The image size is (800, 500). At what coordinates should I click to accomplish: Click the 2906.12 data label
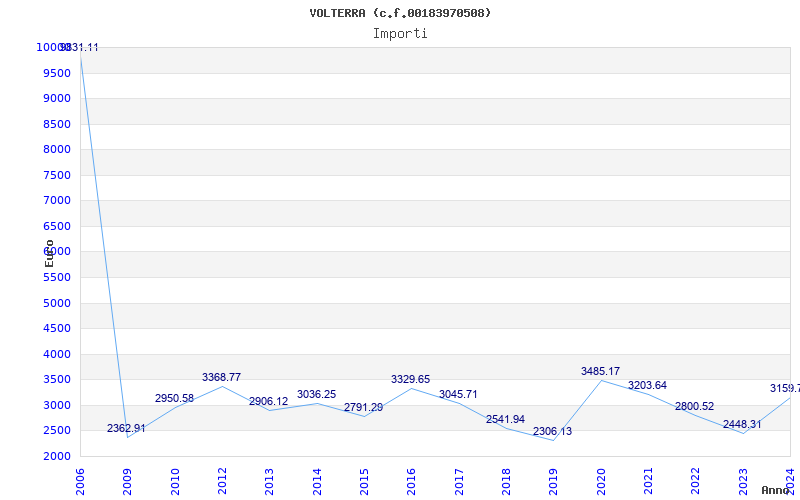point(268,402)
